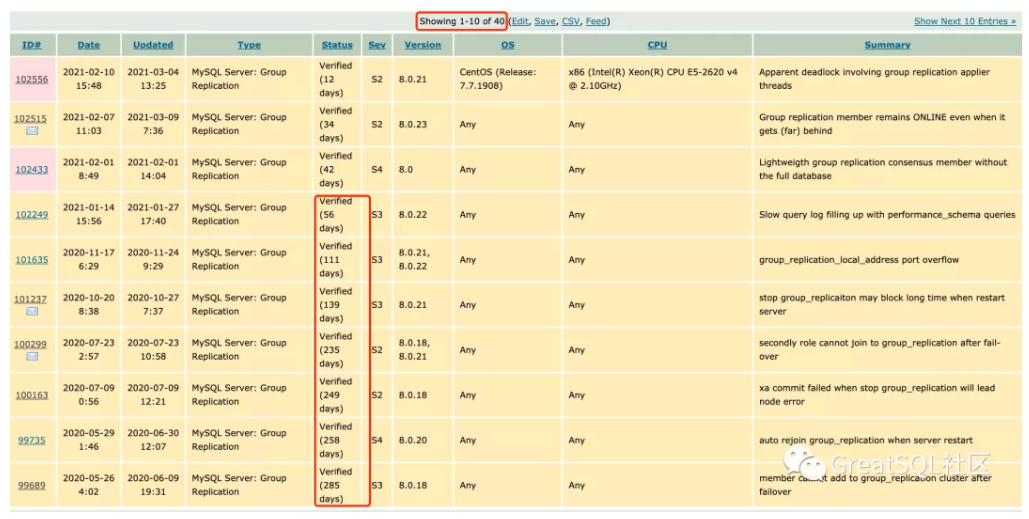Open the Feed link

coord(596,21)
